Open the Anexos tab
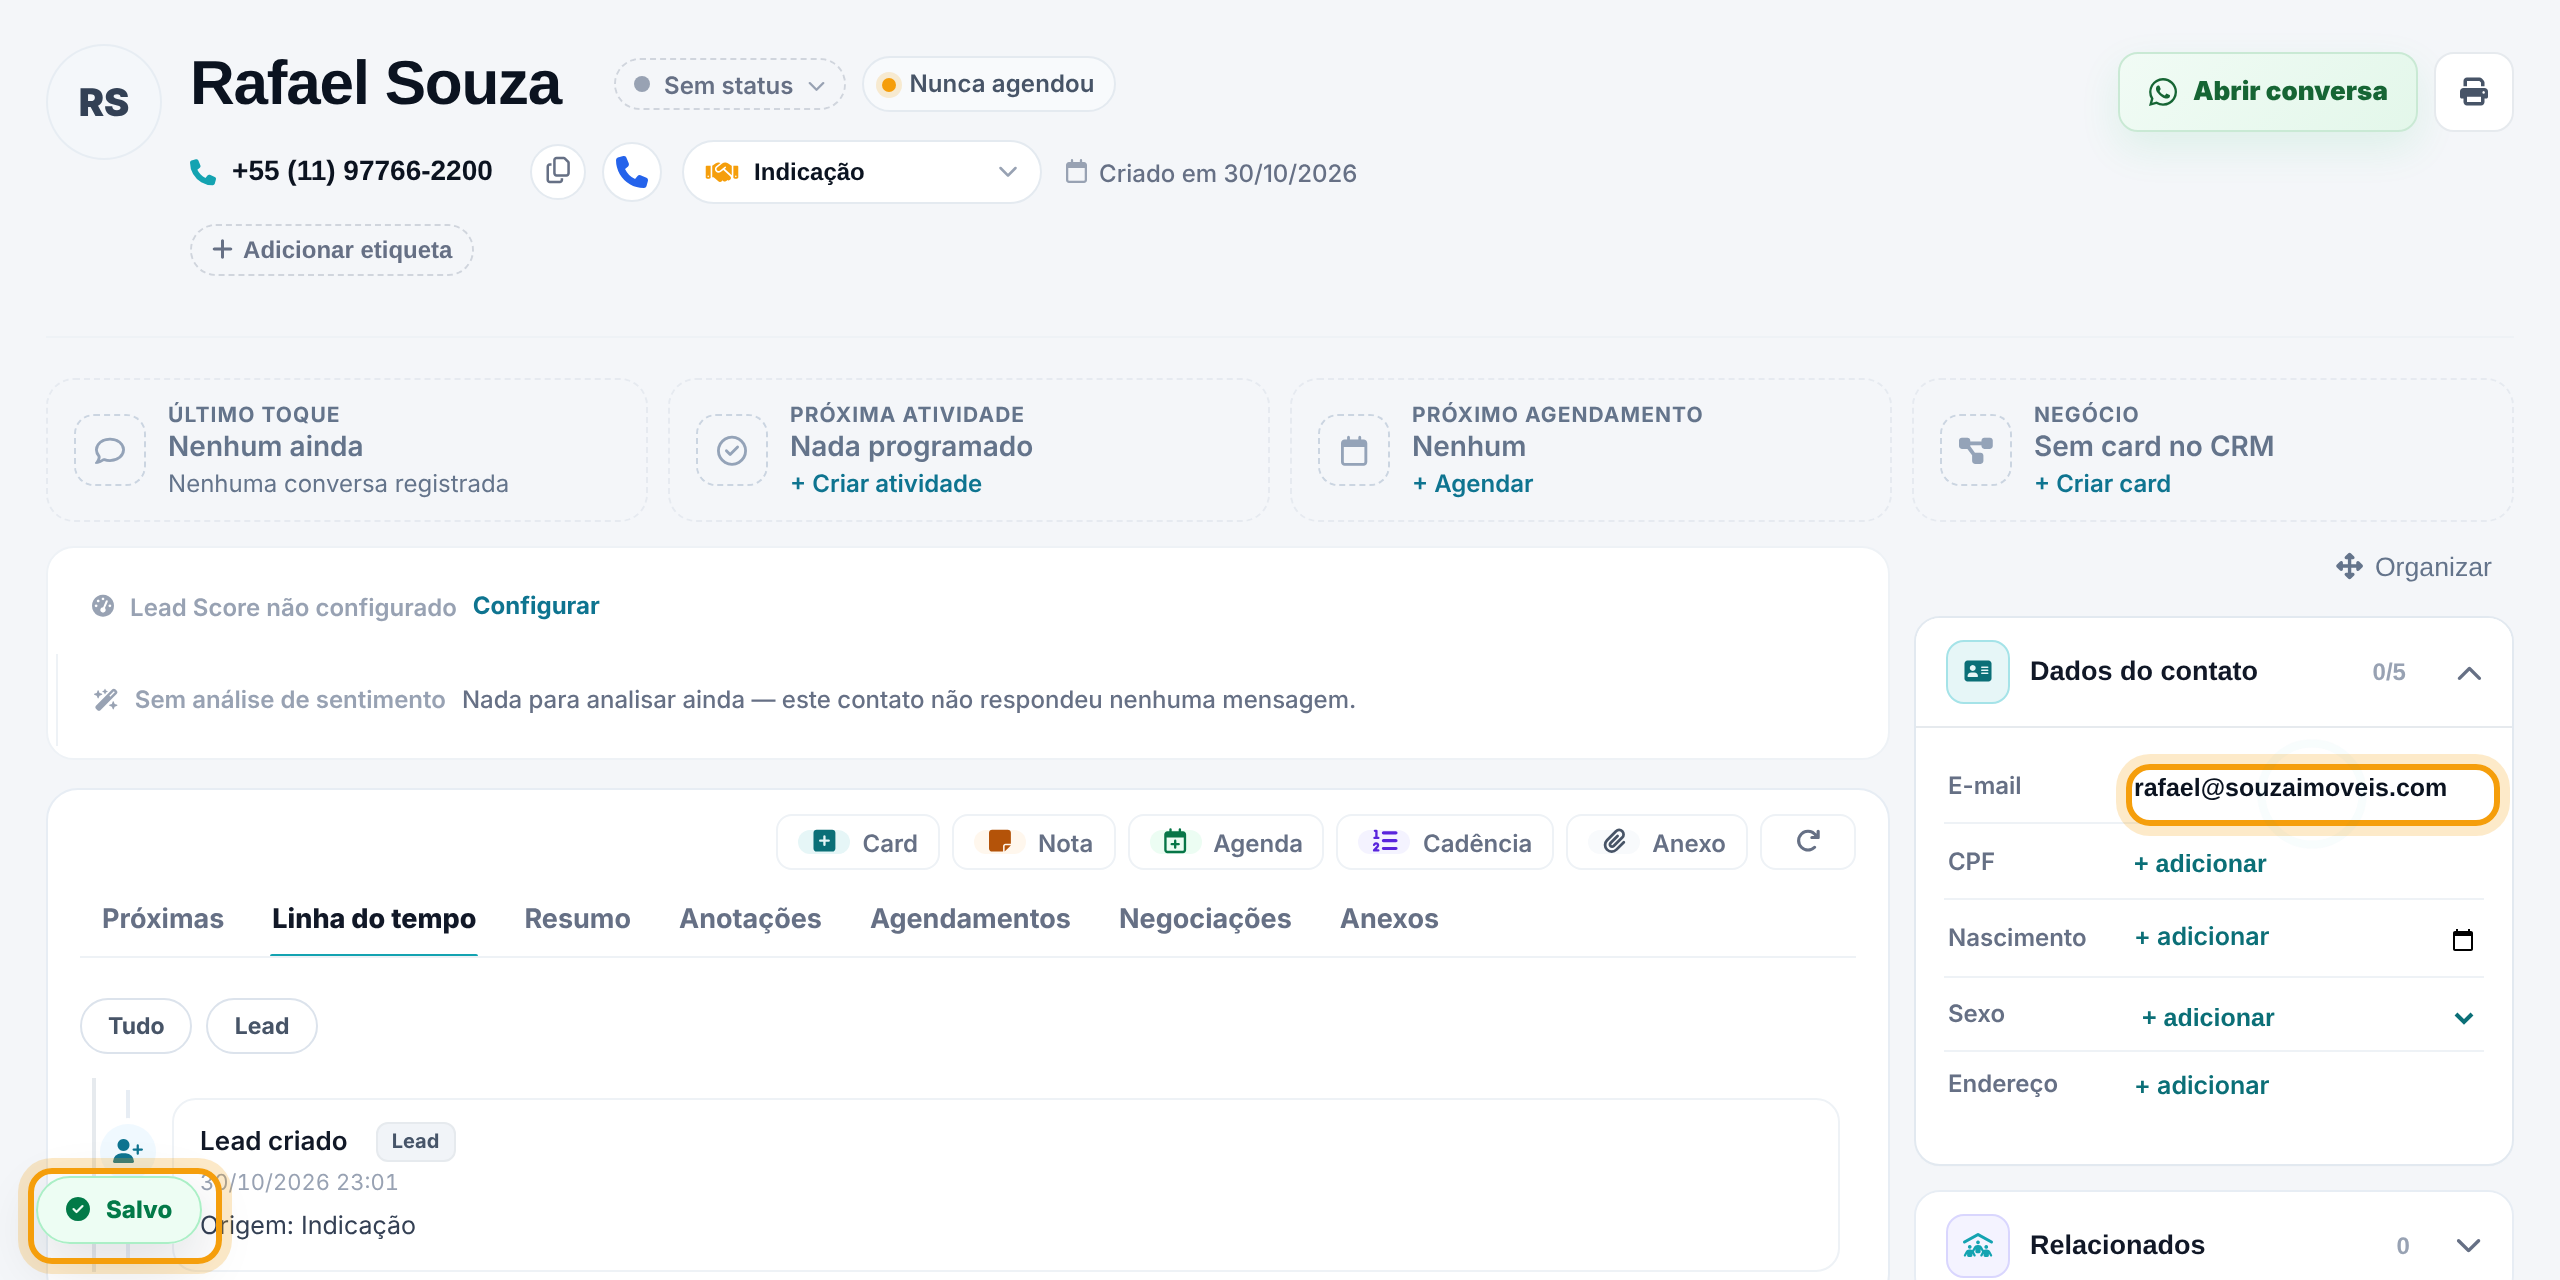Viewport: 2560px width, 1280px height. point(1389,918)
